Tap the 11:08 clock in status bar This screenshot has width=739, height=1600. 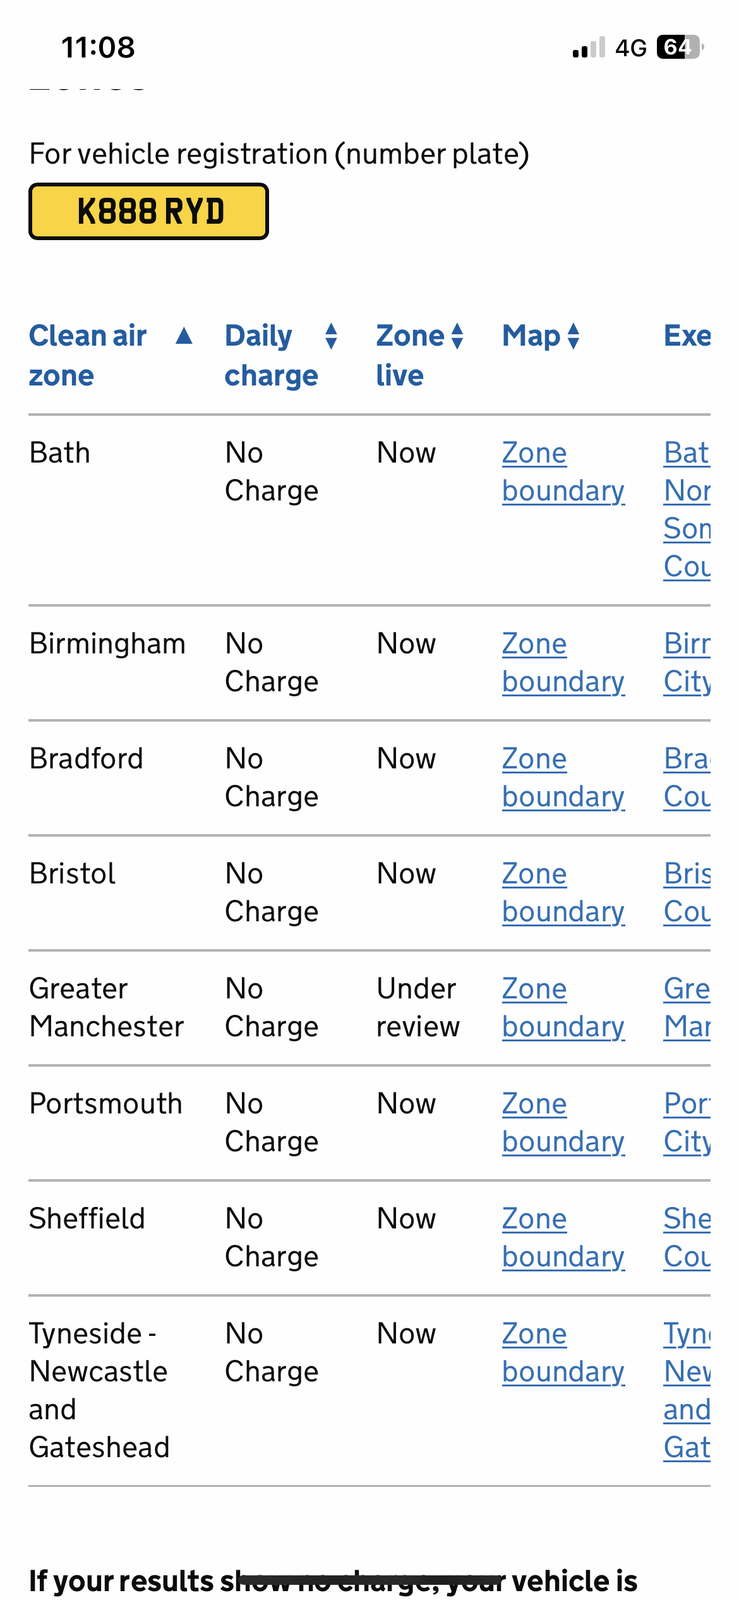pyautogui.click(x=98, y=47)
